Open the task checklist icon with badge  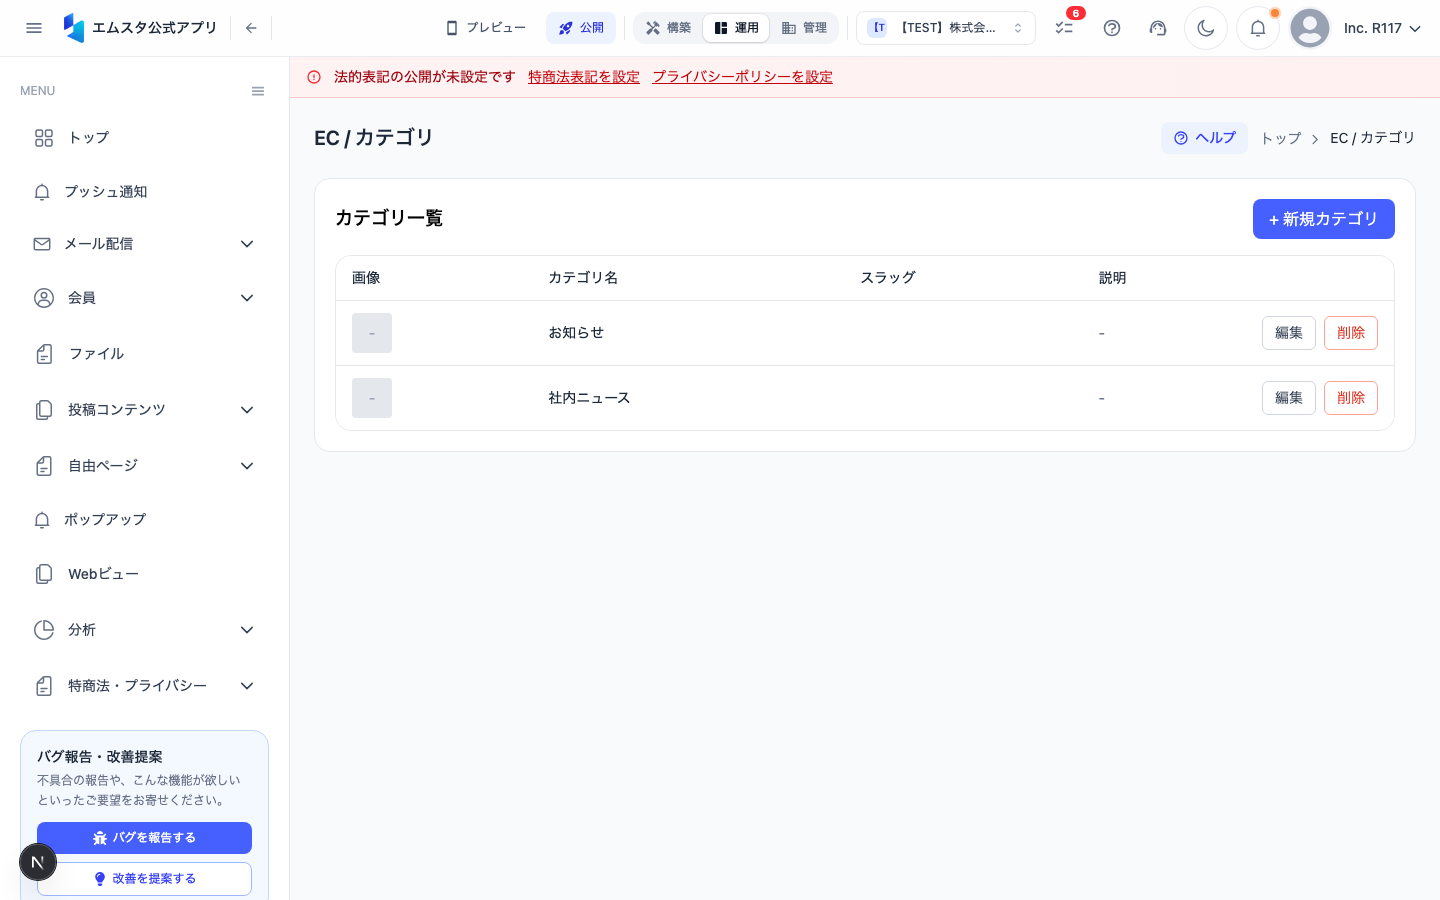point(1064,28)
